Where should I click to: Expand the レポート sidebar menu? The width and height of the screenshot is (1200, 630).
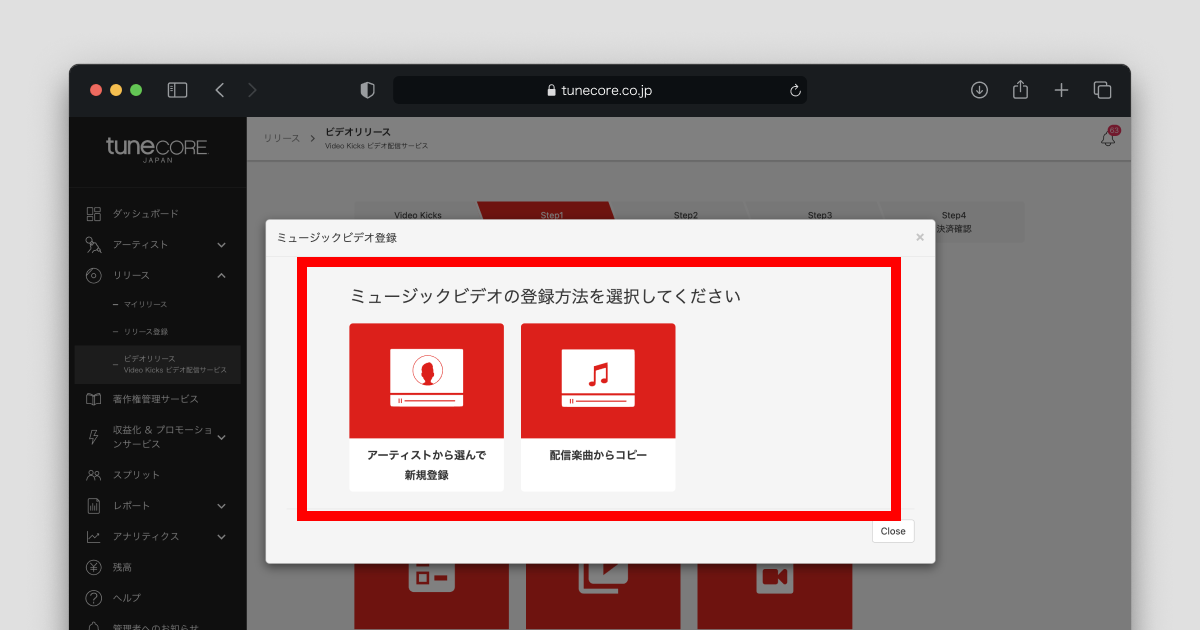(221, 506)
